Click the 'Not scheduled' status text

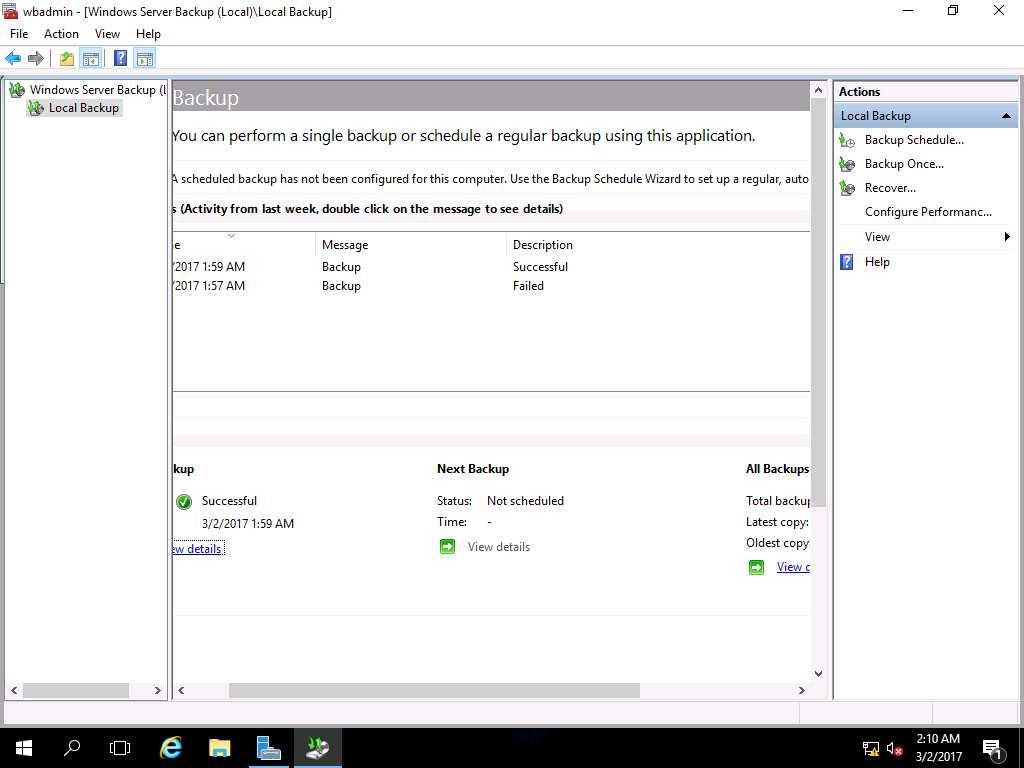pos(525,501)
